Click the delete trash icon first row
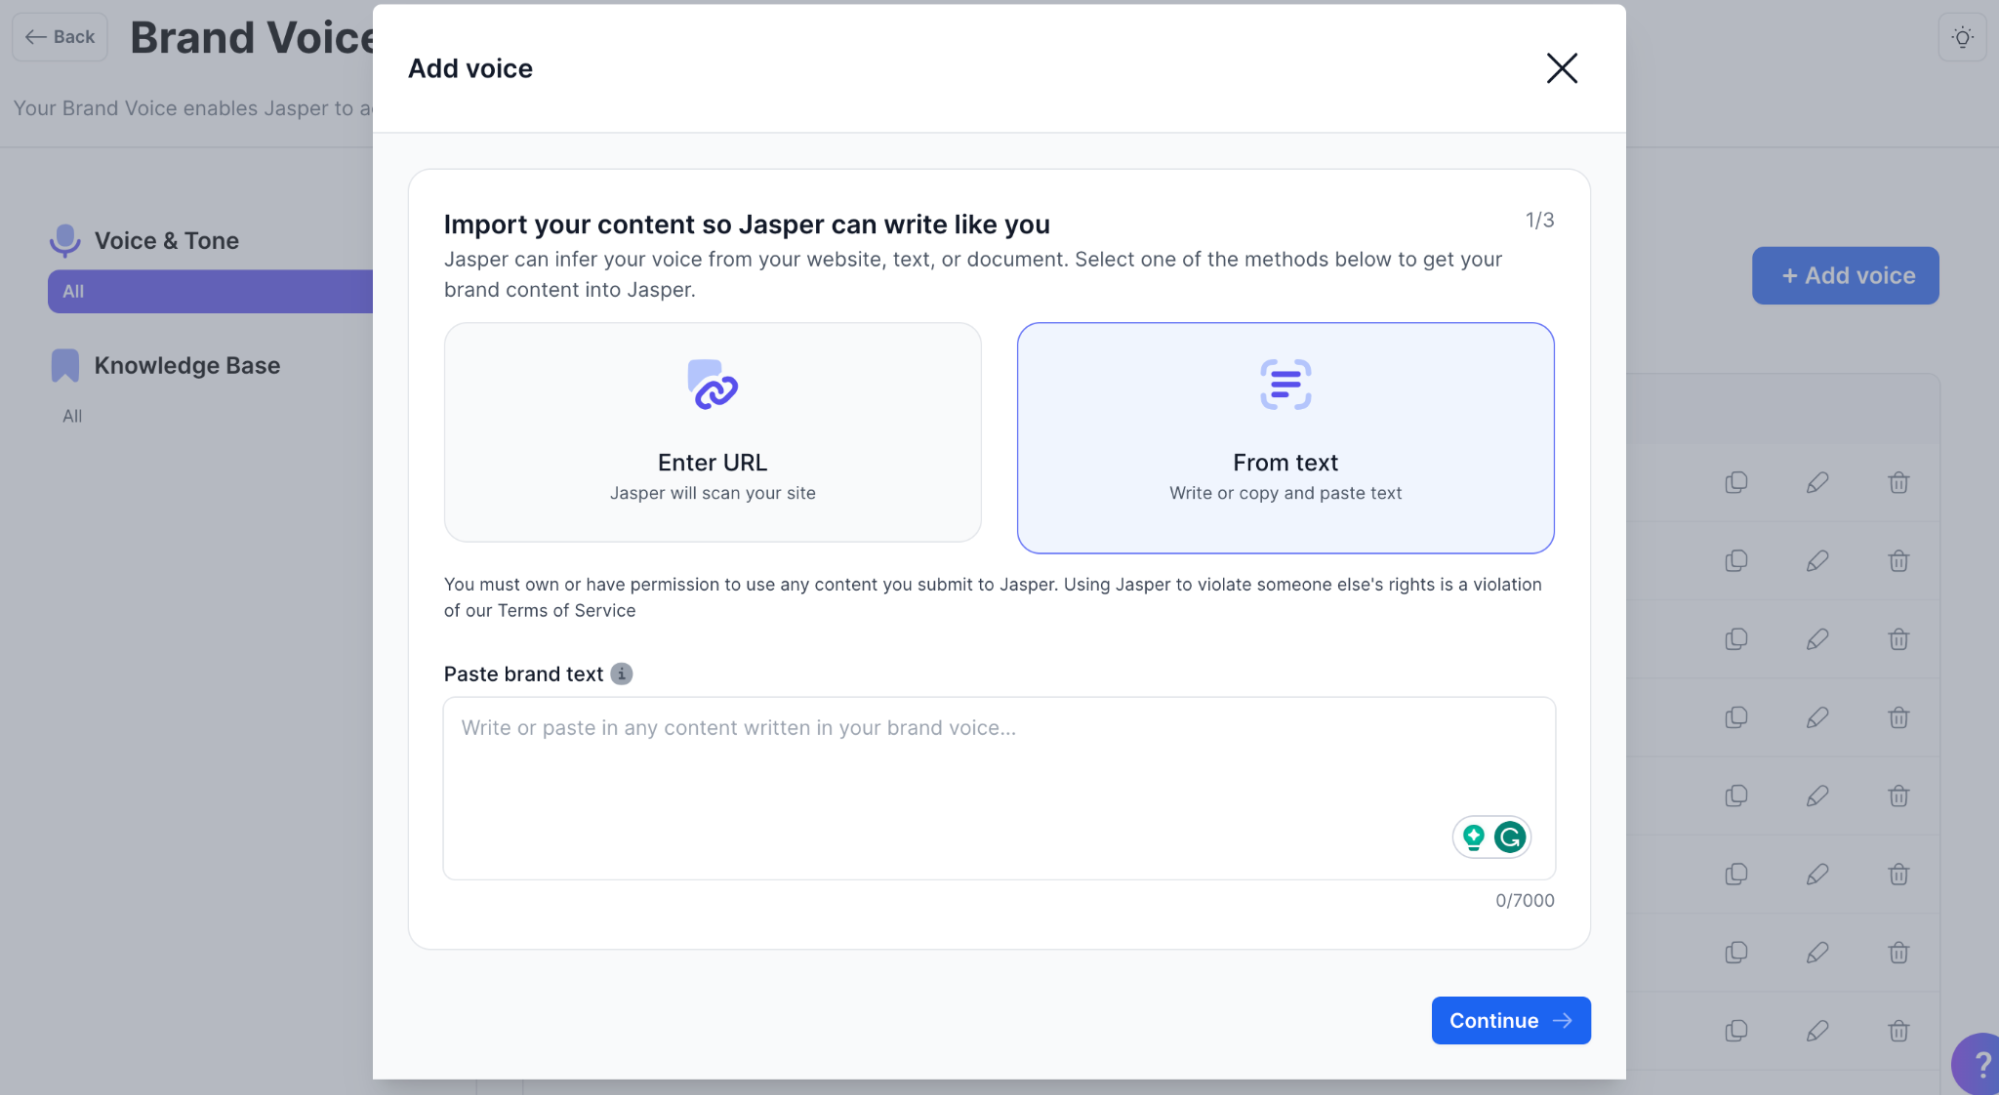Image resolution: width=1999 pixels, height=1096 pixels. pos(1898,482)
